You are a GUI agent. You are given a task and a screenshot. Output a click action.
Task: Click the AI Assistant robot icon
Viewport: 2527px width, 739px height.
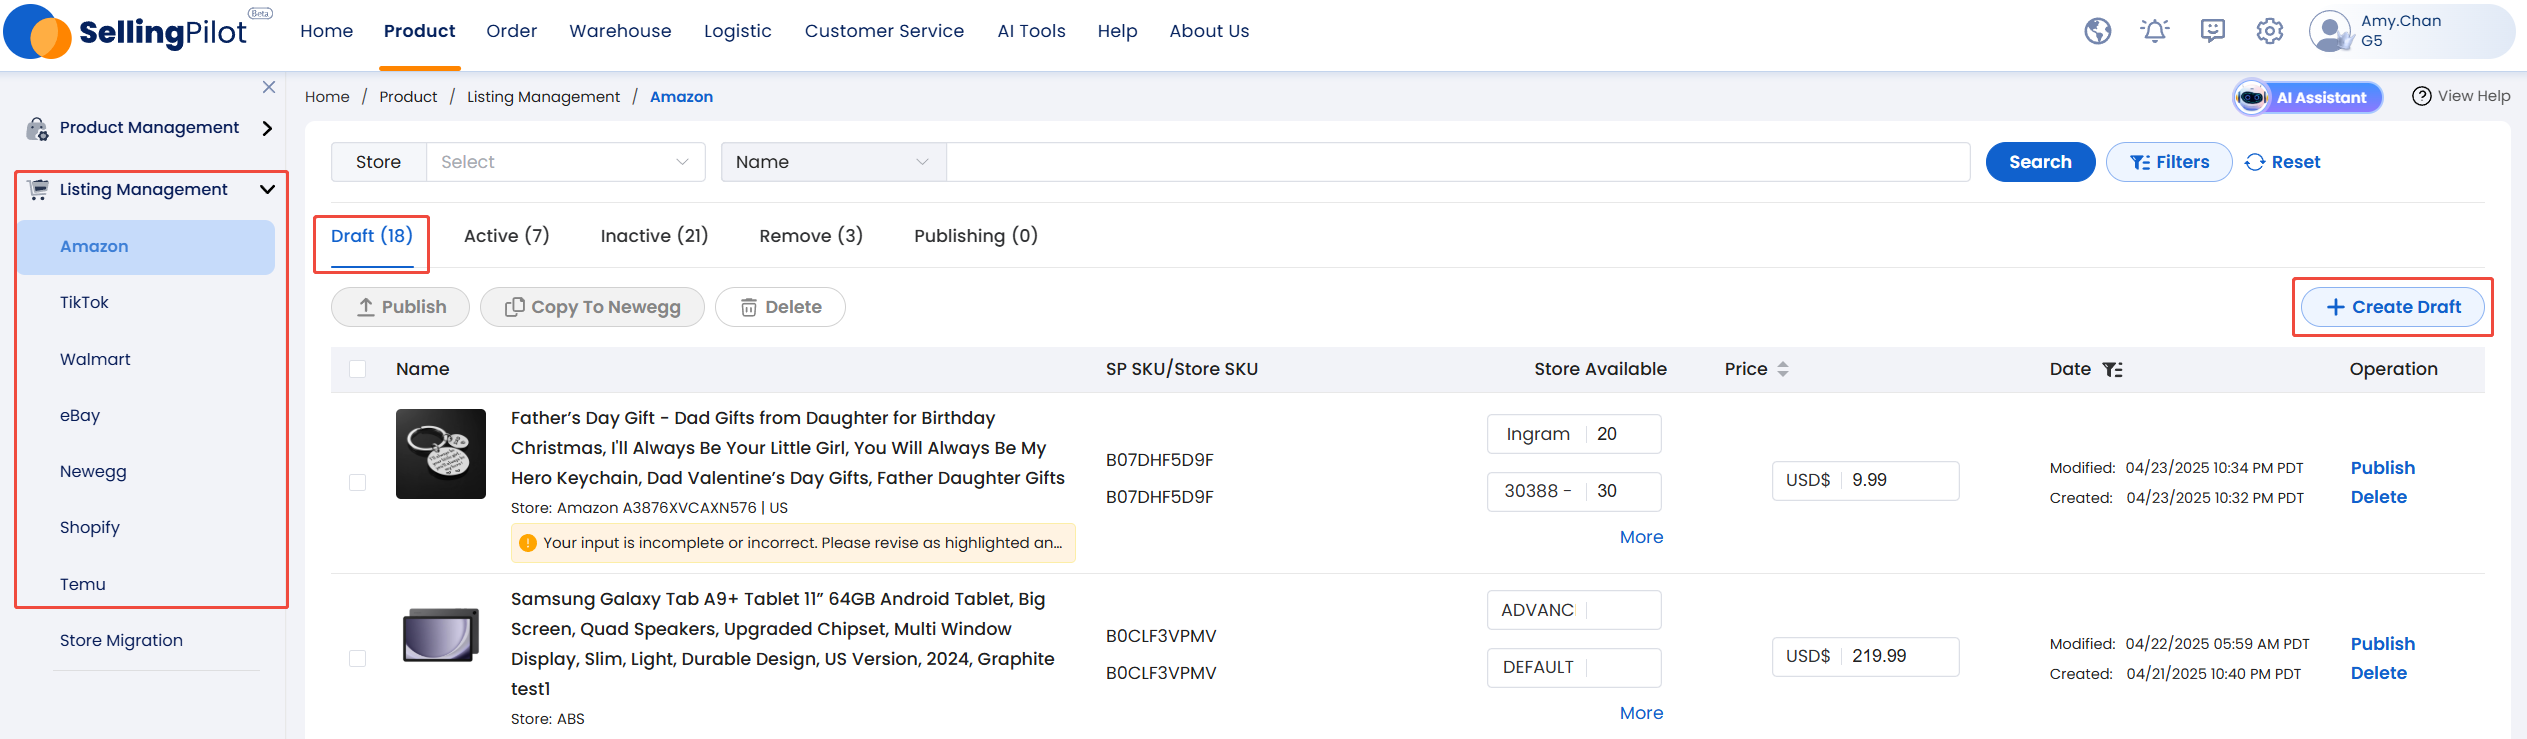pos(2252,97)
